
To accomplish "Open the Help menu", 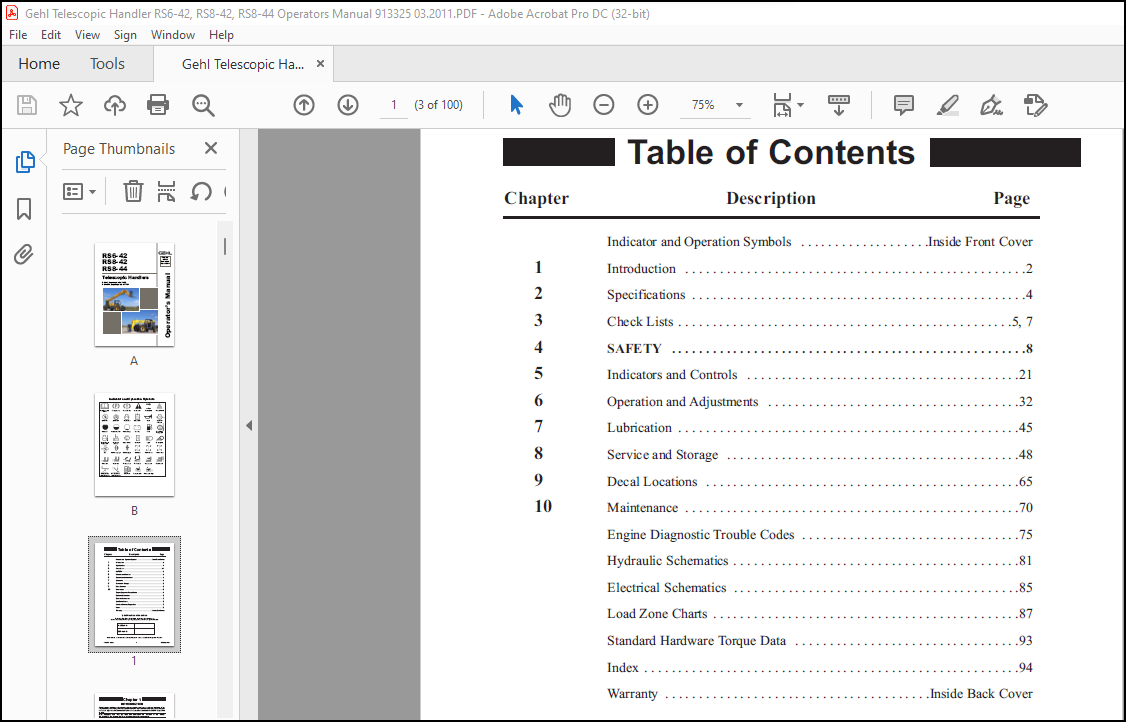I will point(221,34).
